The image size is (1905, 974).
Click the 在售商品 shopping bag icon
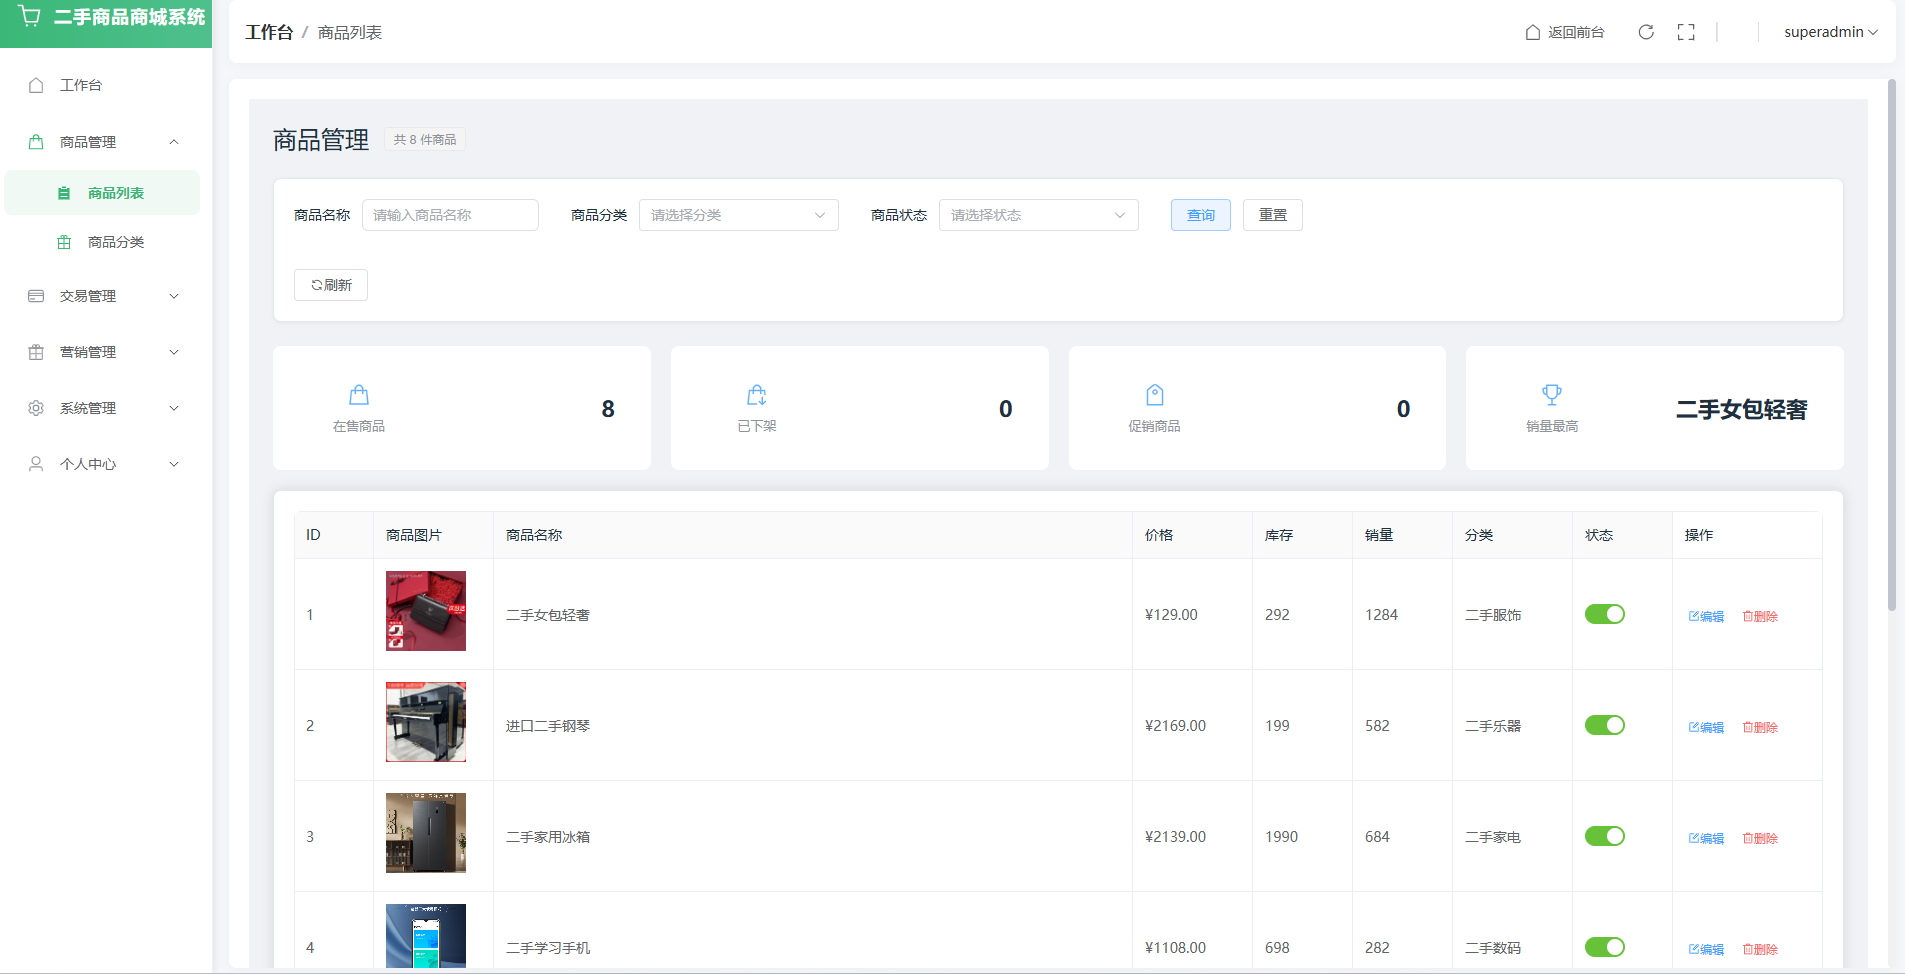pyautogui.click(x=359, y=395)
